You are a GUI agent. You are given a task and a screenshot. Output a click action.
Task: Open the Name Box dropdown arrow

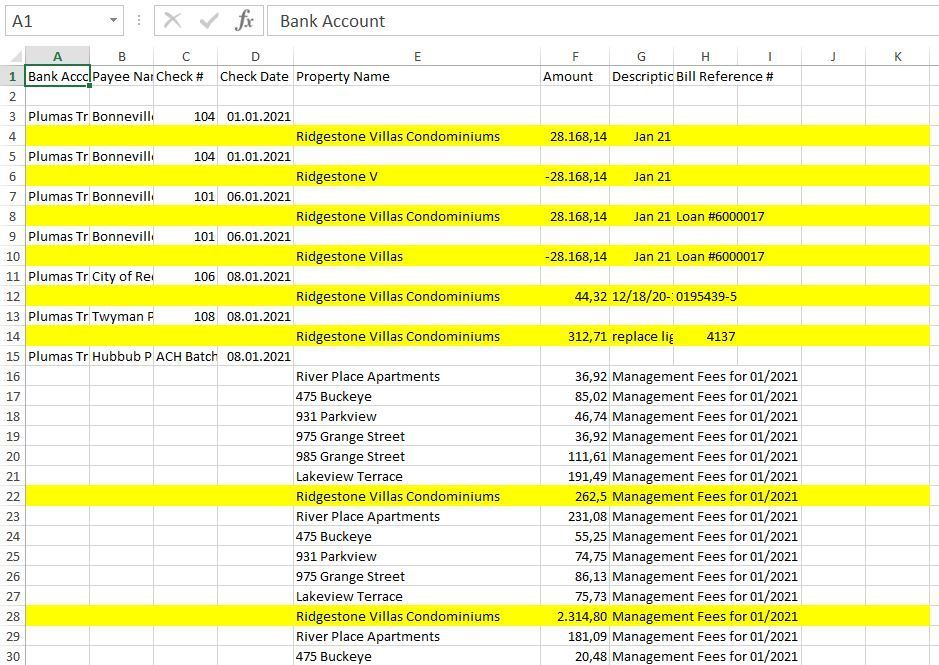113,21
